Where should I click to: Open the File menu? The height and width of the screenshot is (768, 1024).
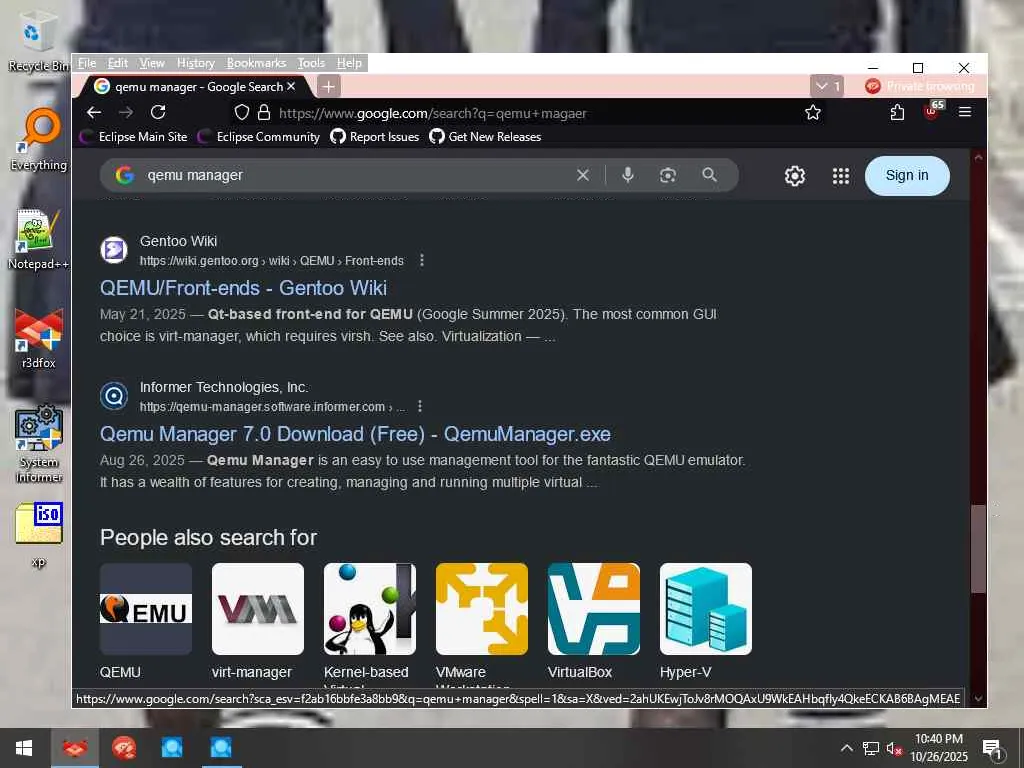pos(87,63)
